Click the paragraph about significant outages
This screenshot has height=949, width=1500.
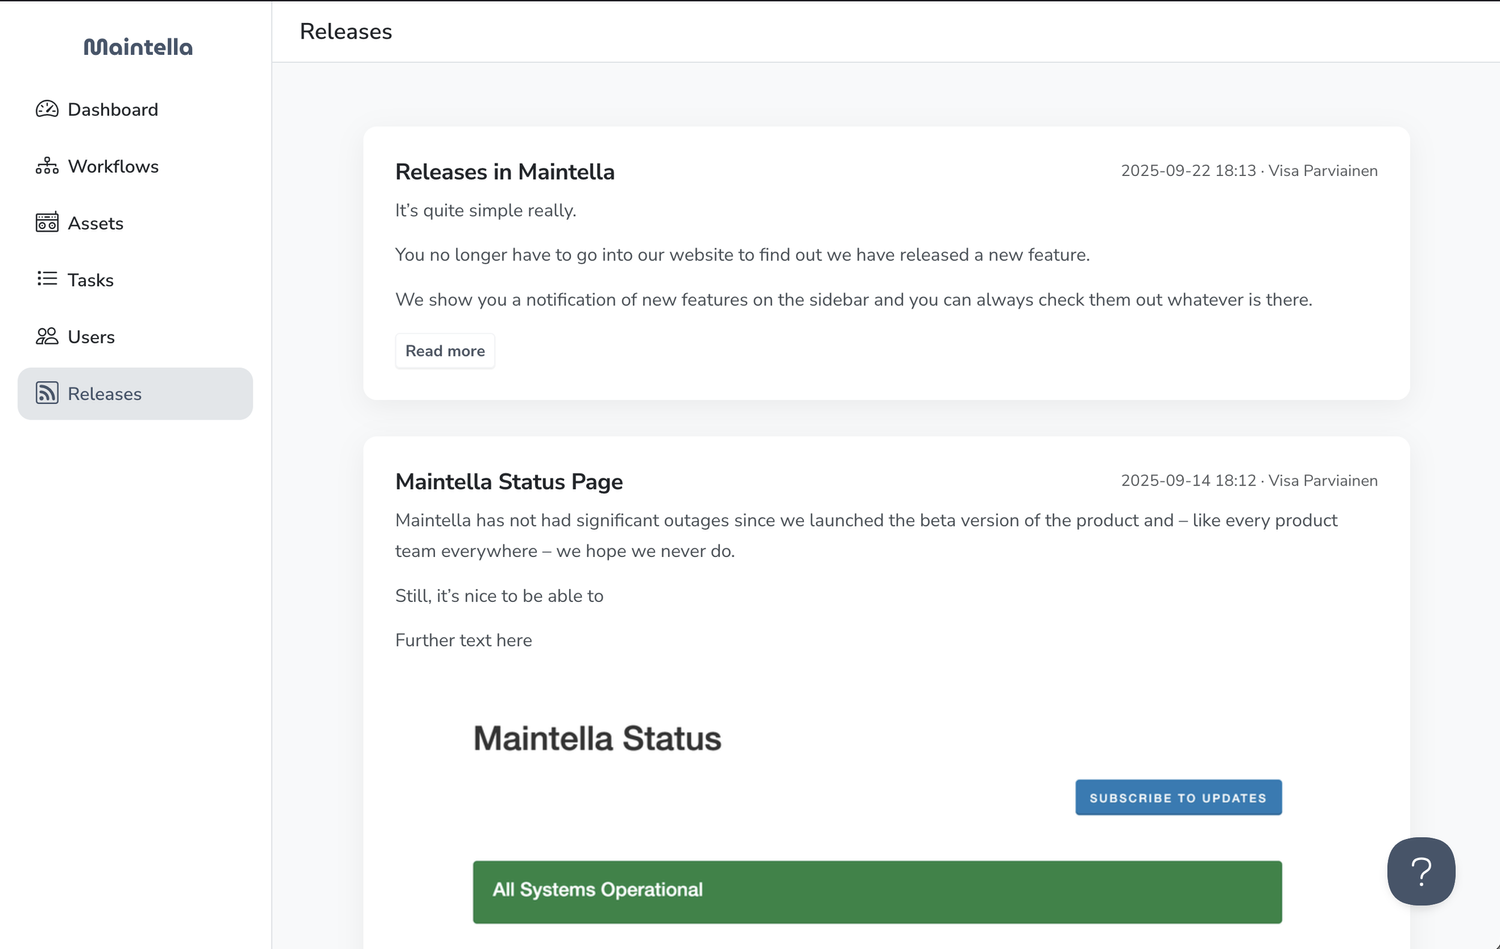(x=866, y=536)
